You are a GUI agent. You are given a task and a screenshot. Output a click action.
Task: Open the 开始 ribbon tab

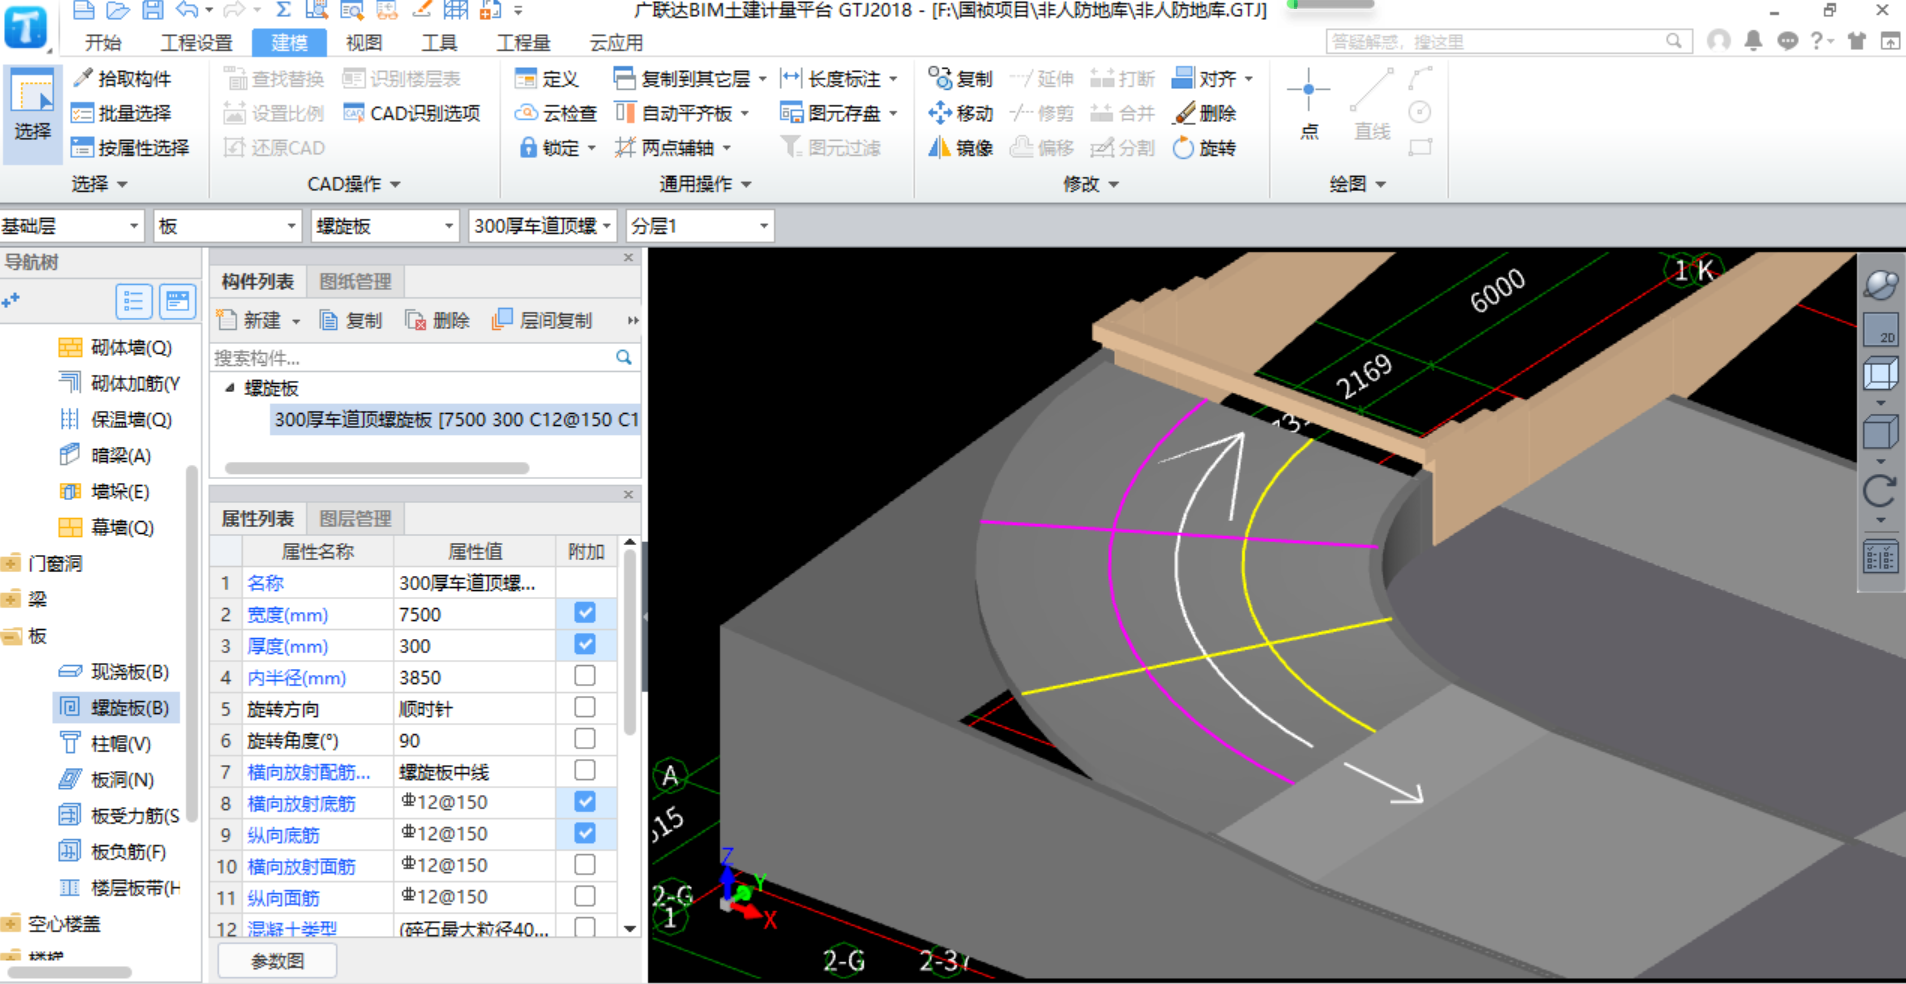point(103,43)
